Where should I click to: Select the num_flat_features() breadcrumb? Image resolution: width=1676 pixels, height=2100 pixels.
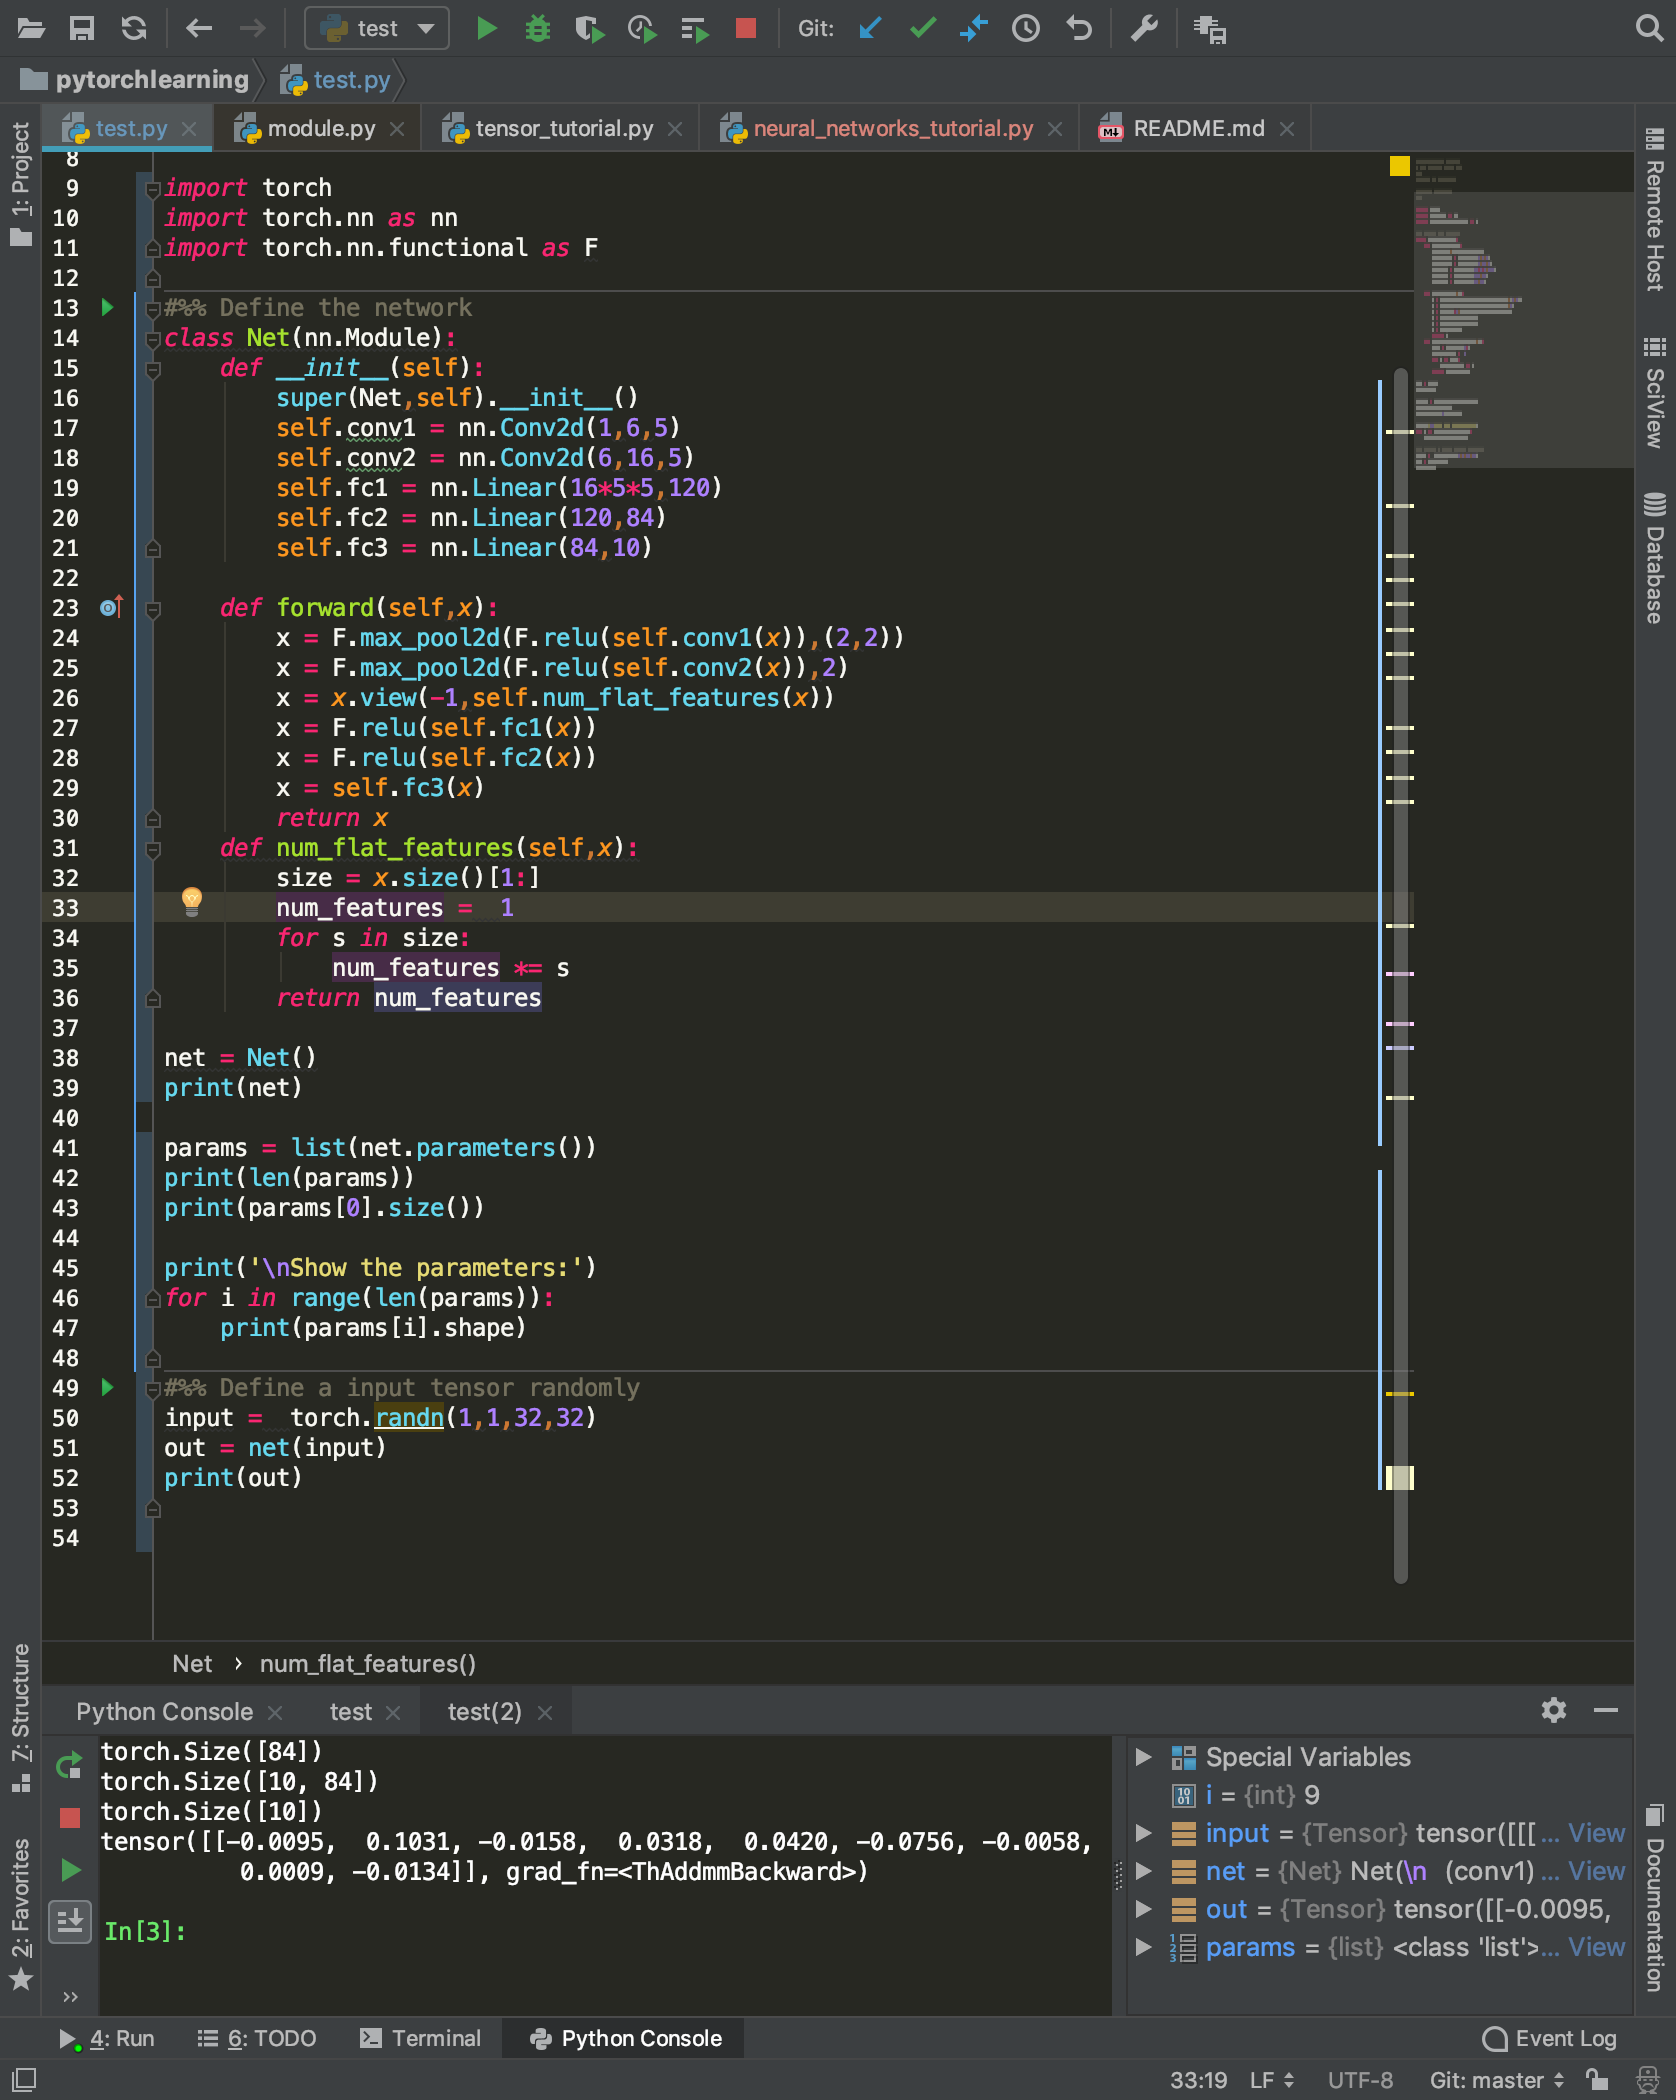(367, 1664)
